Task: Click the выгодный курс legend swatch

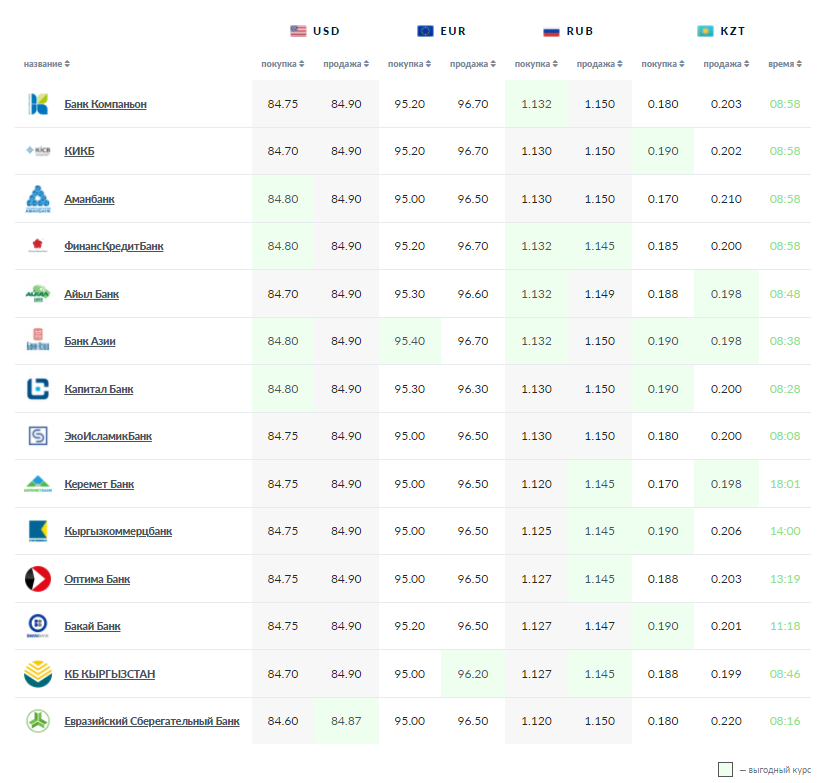Action: 726,769
